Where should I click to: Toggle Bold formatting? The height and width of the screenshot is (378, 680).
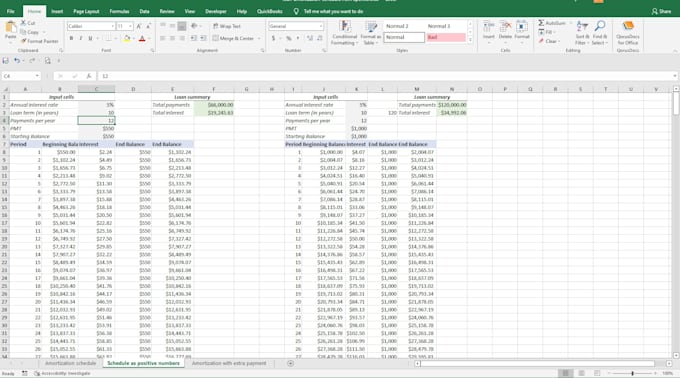click(71, 39)
